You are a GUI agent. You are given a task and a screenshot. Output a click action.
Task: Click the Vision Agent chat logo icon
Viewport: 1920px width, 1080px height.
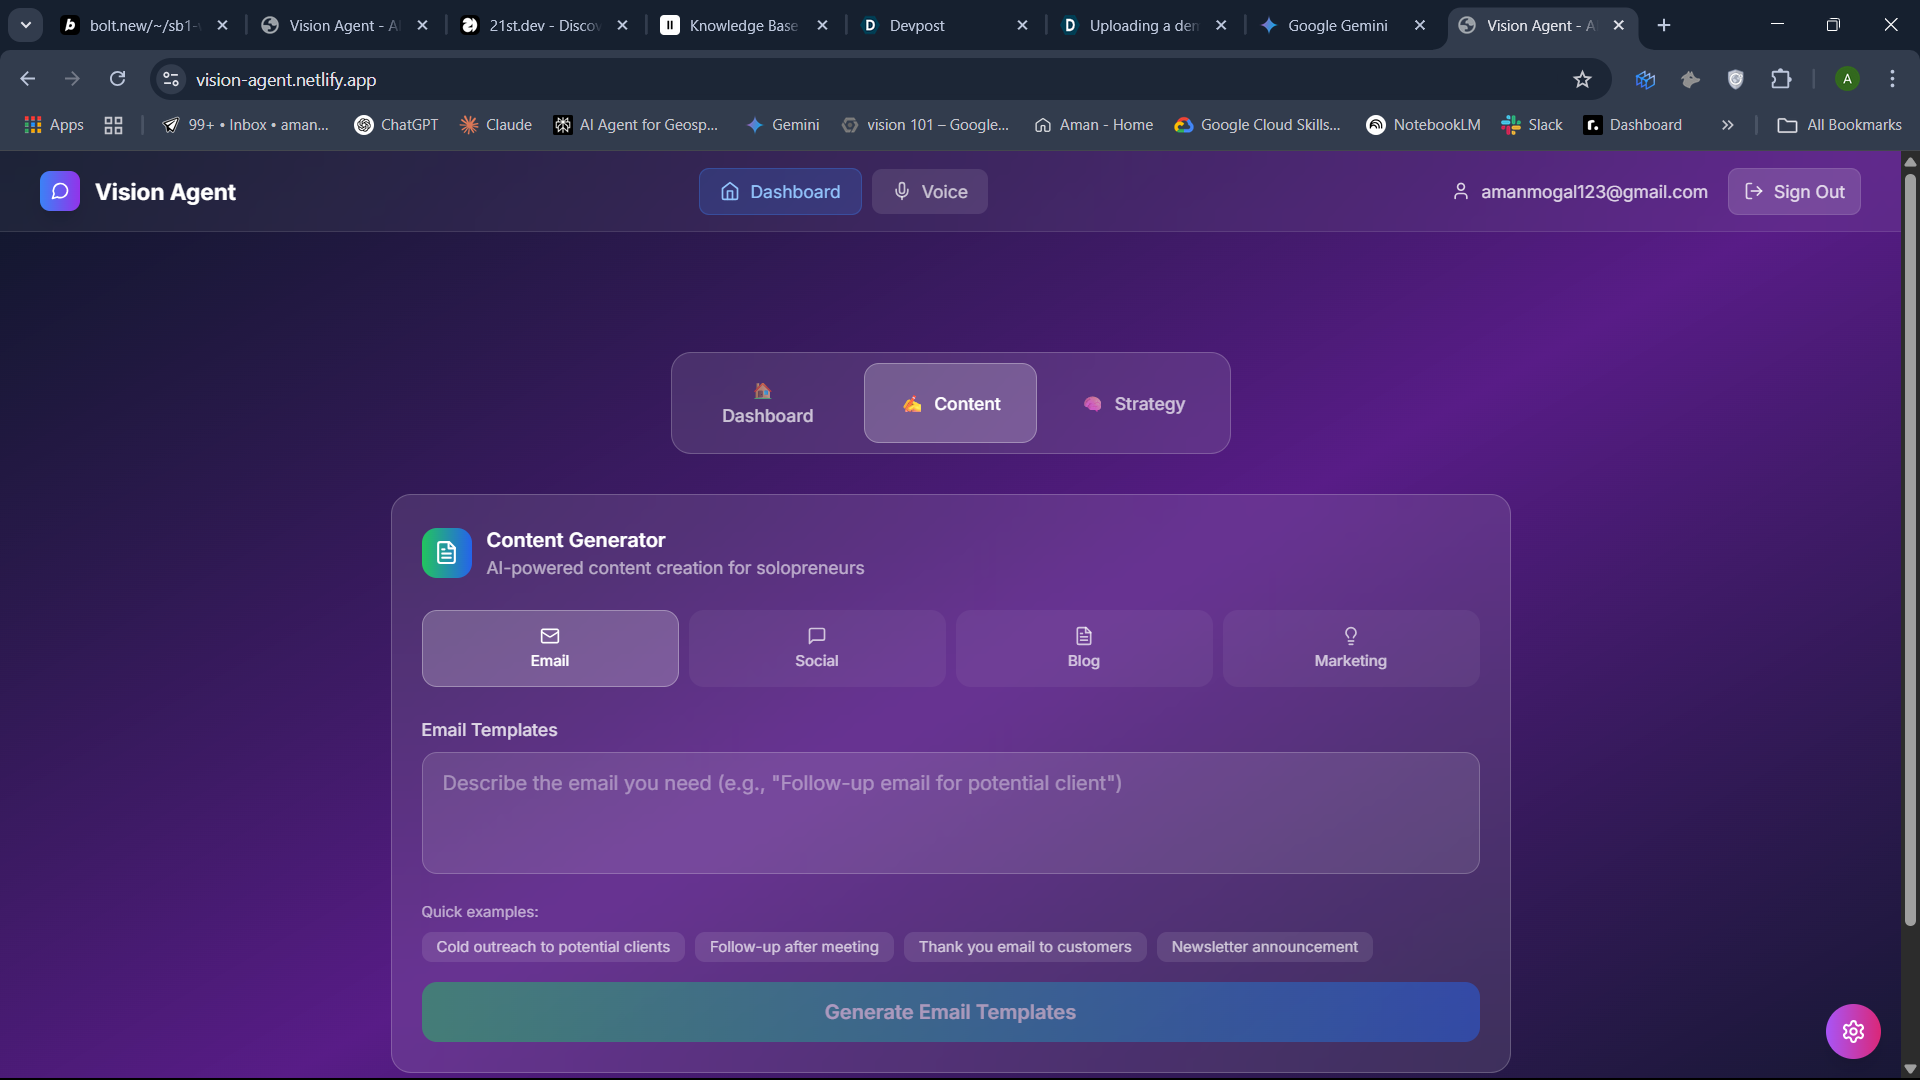point(59,191)
